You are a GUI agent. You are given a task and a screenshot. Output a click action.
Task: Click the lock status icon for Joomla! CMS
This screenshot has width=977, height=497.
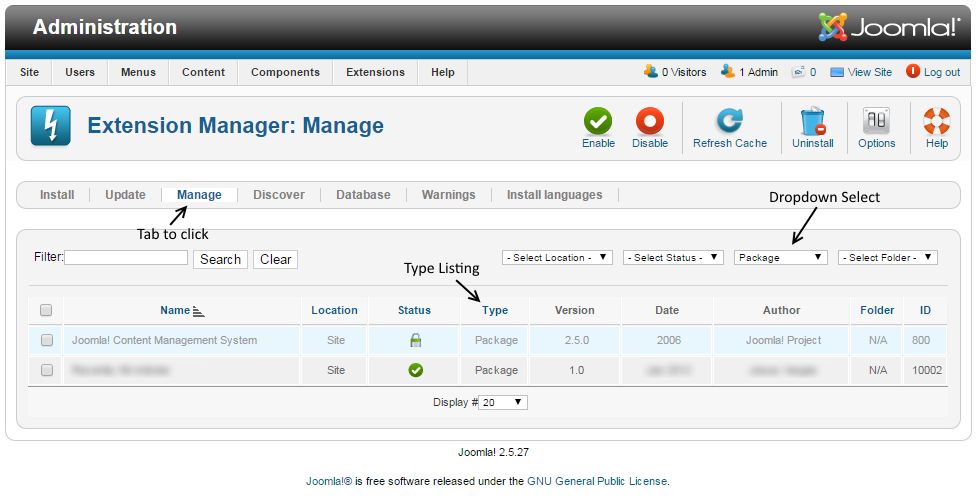(x=416, y=340)
